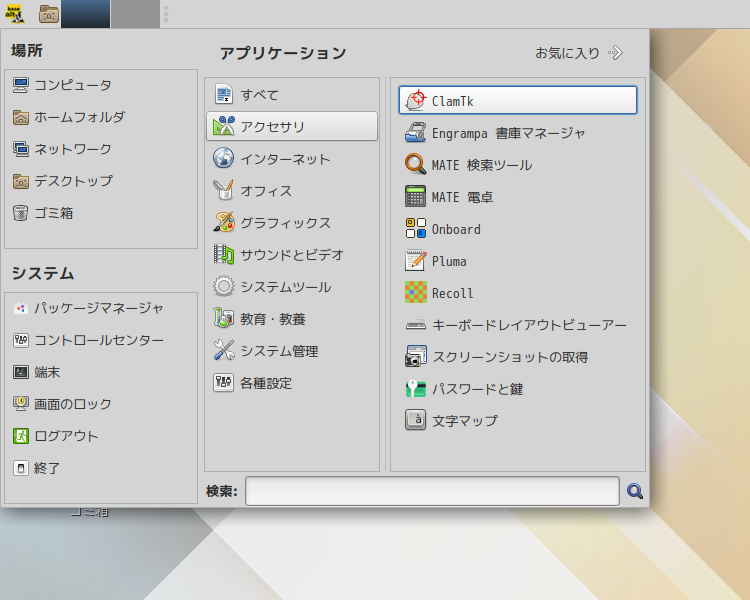Start Onboard on-screen keyboard
This screenshot has width=750, height=600.
(x=518, y=229)
